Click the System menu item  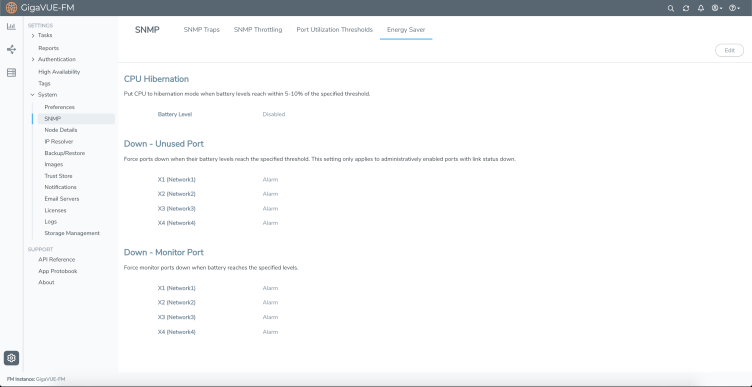47,95
